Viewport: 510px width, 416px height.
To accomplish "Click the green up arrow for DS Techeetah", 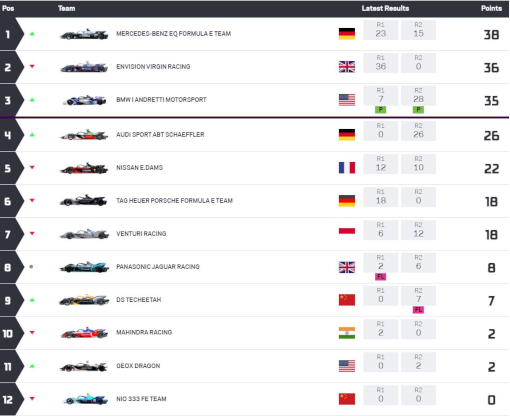I will [32, 300].
